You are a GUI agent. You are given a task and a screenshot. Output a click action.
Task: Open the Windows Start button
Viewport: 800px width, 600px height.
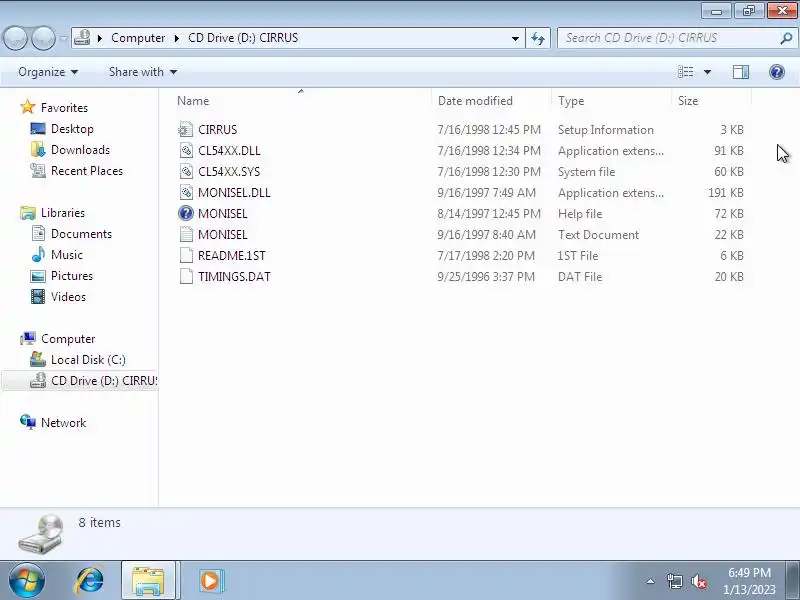(x=27, y=580)
